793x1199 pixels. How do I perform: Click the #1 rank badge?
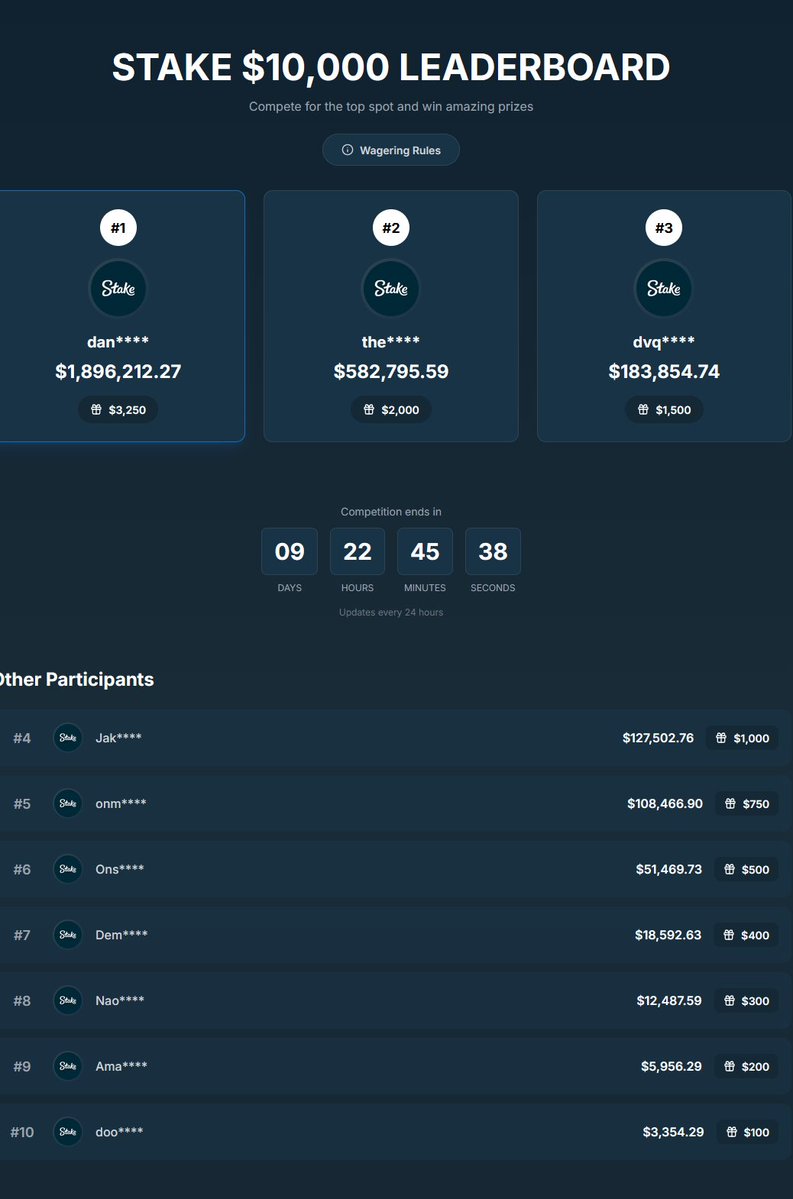pos(118,228)
